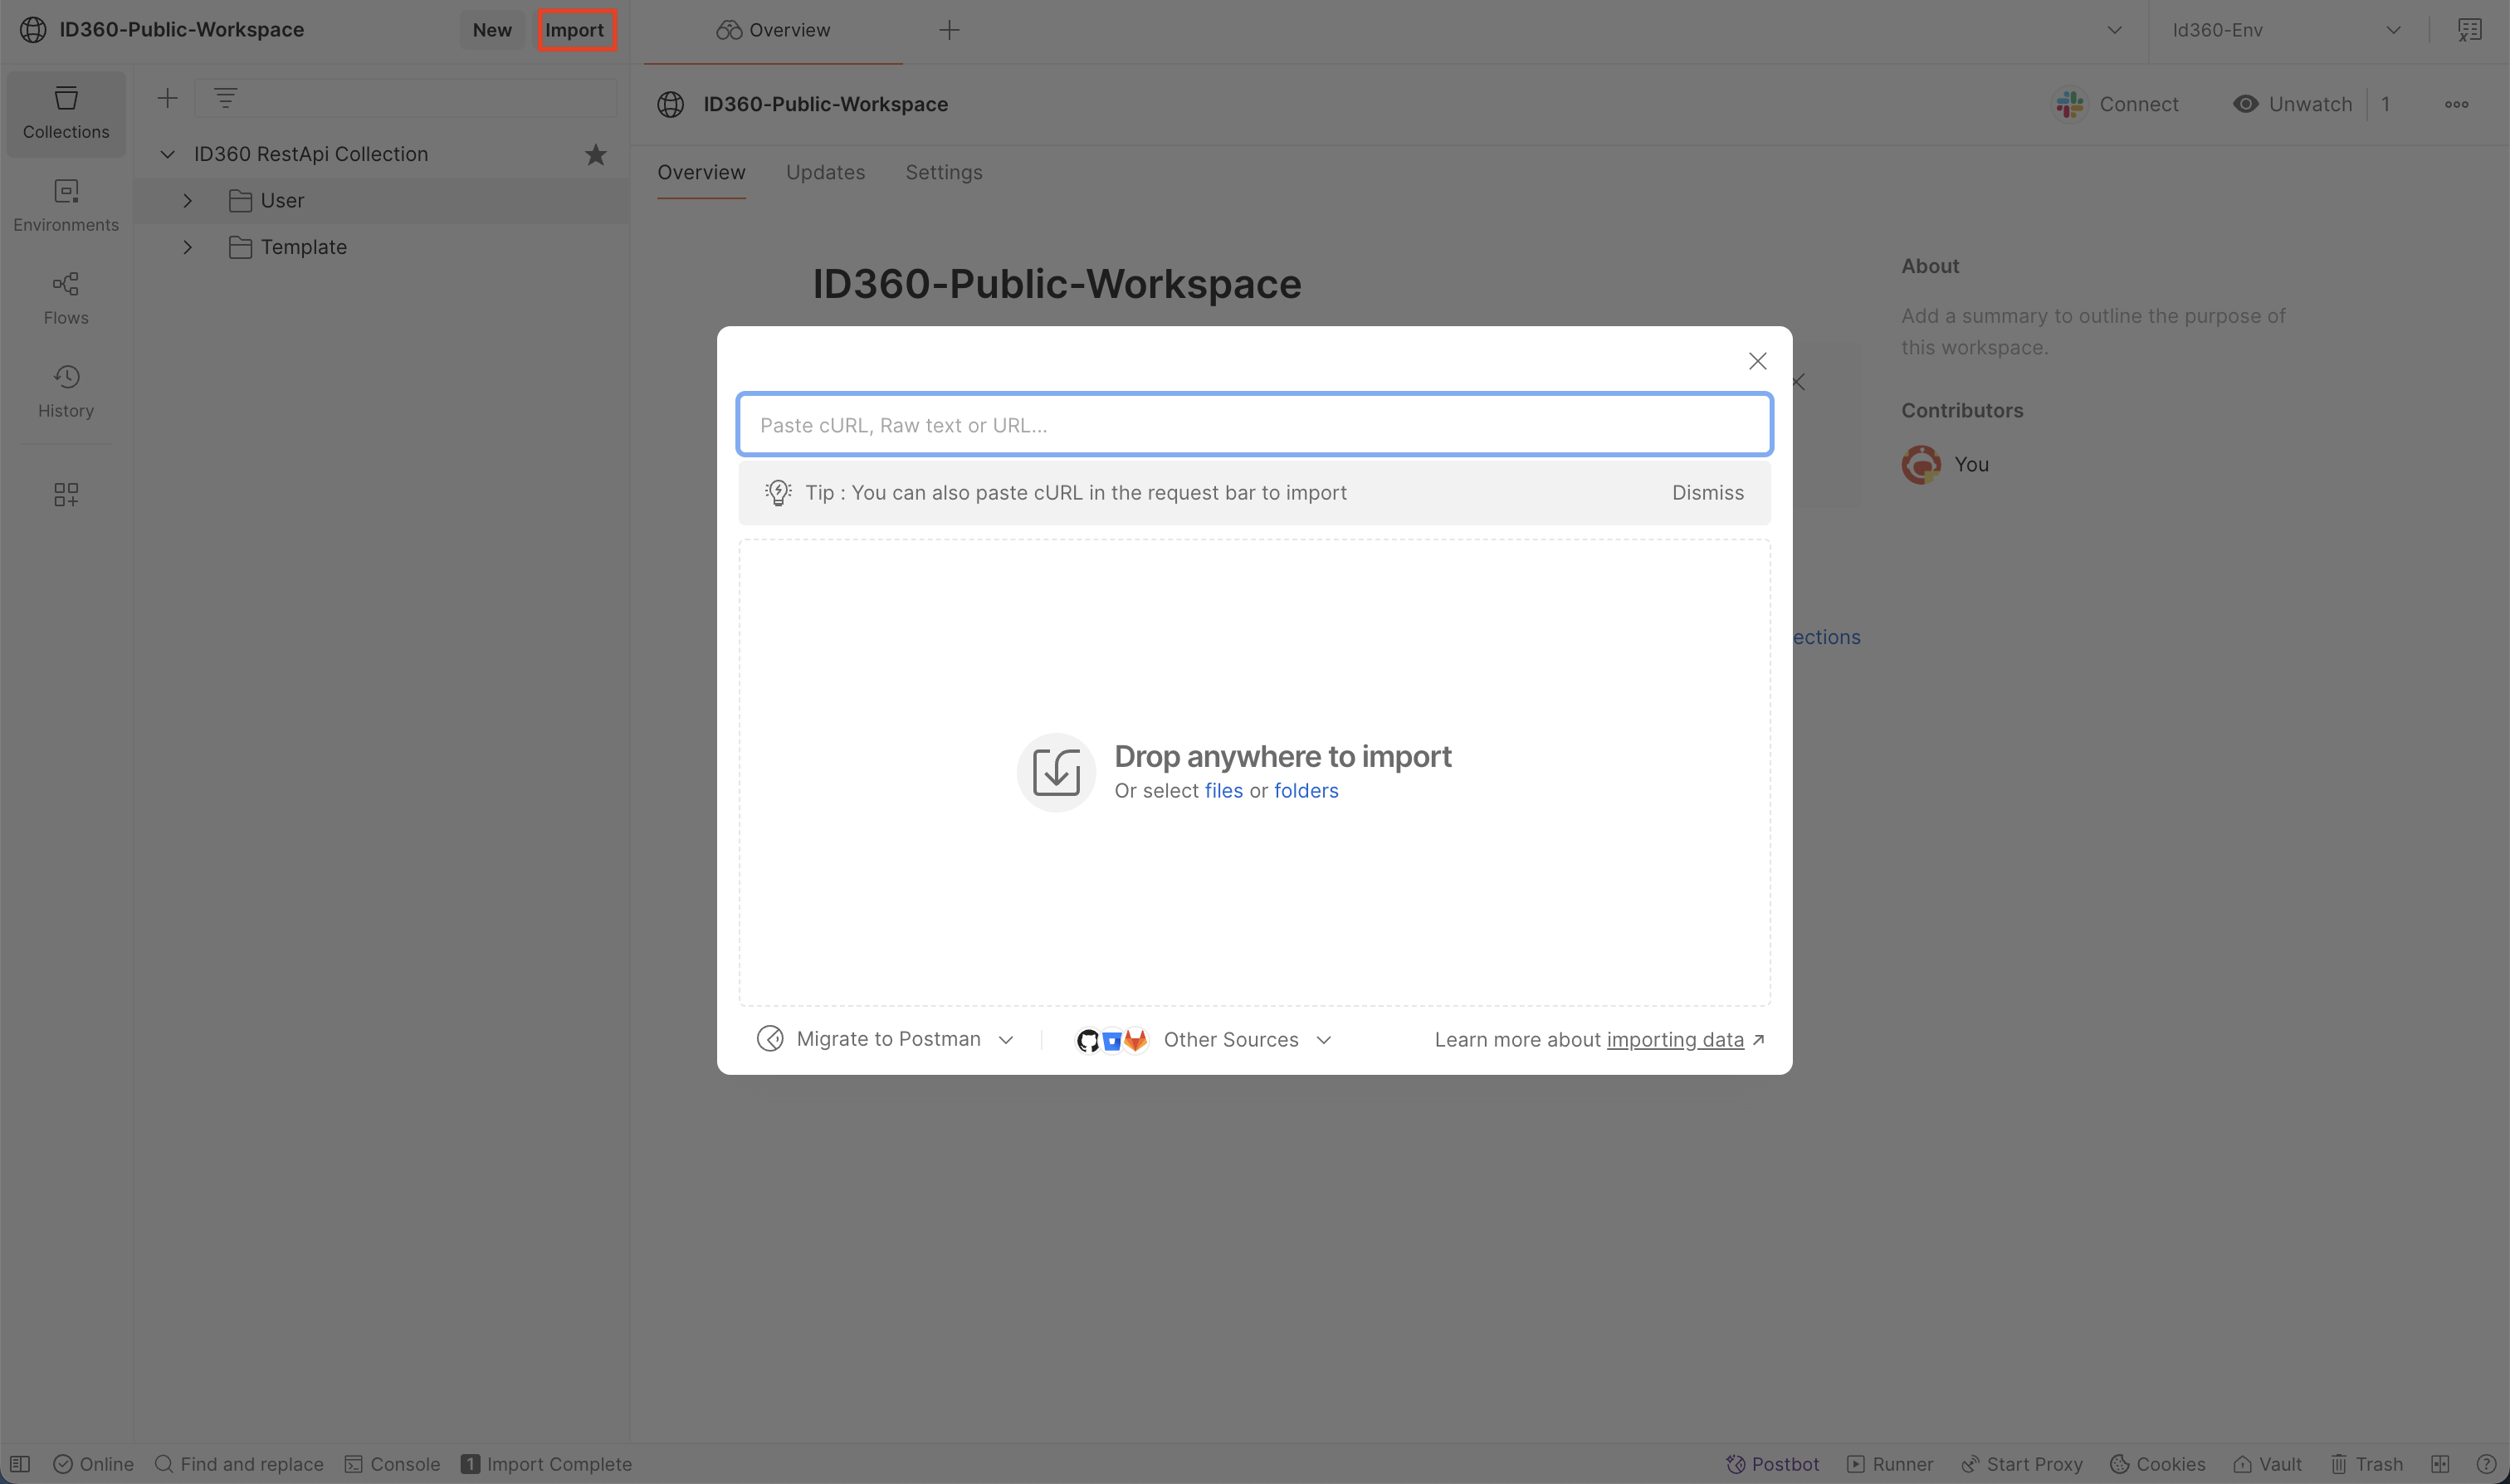Click the ID360-Public-Workspace header name
Screen dimensions: 2510x1484
click(825, 104)
